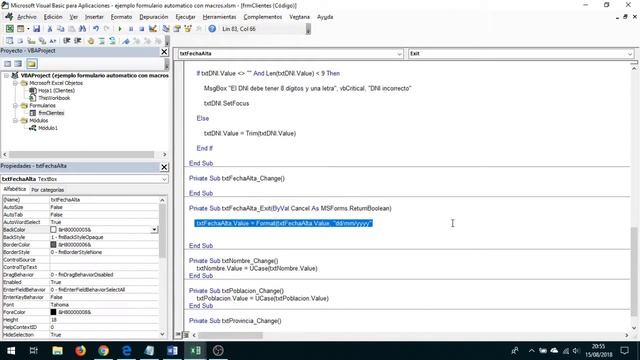Select the Alfabética tab in Properties
Screen dimensions: 640x360
tap(15, 189)
